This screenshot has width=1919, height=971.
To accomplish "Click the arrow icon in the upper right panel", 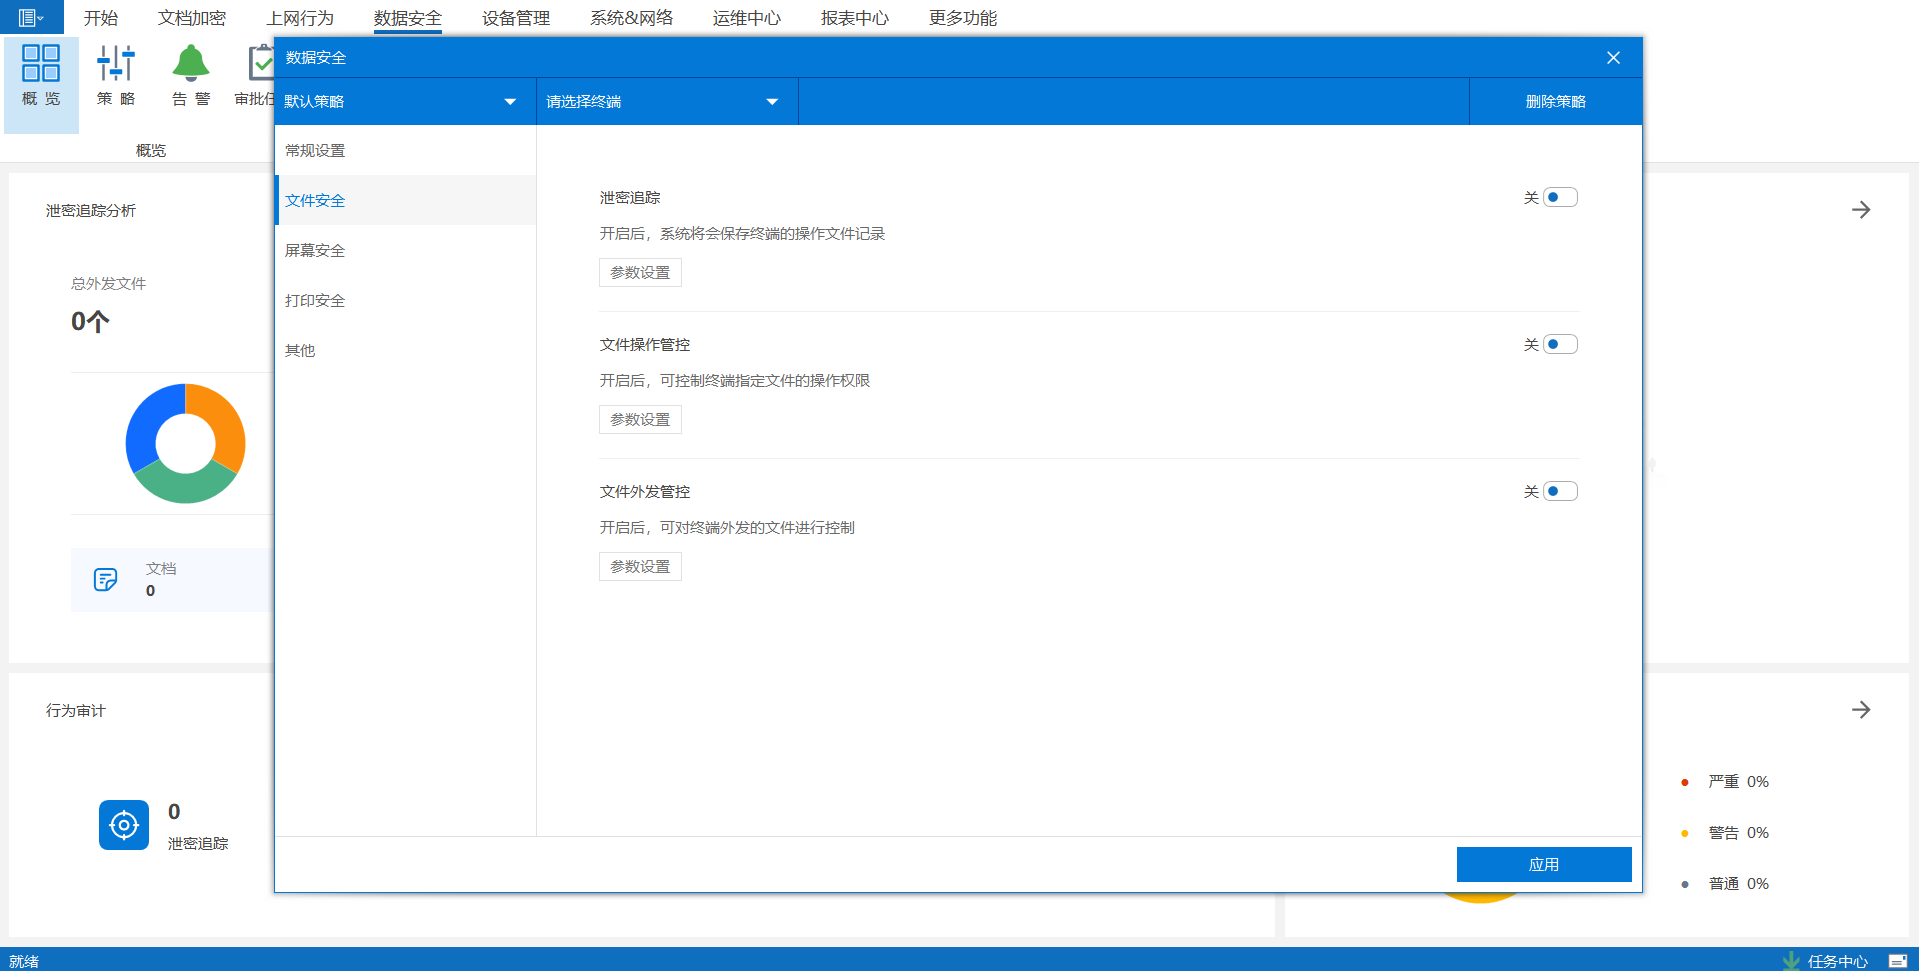I will click(x=1860, y=210).
